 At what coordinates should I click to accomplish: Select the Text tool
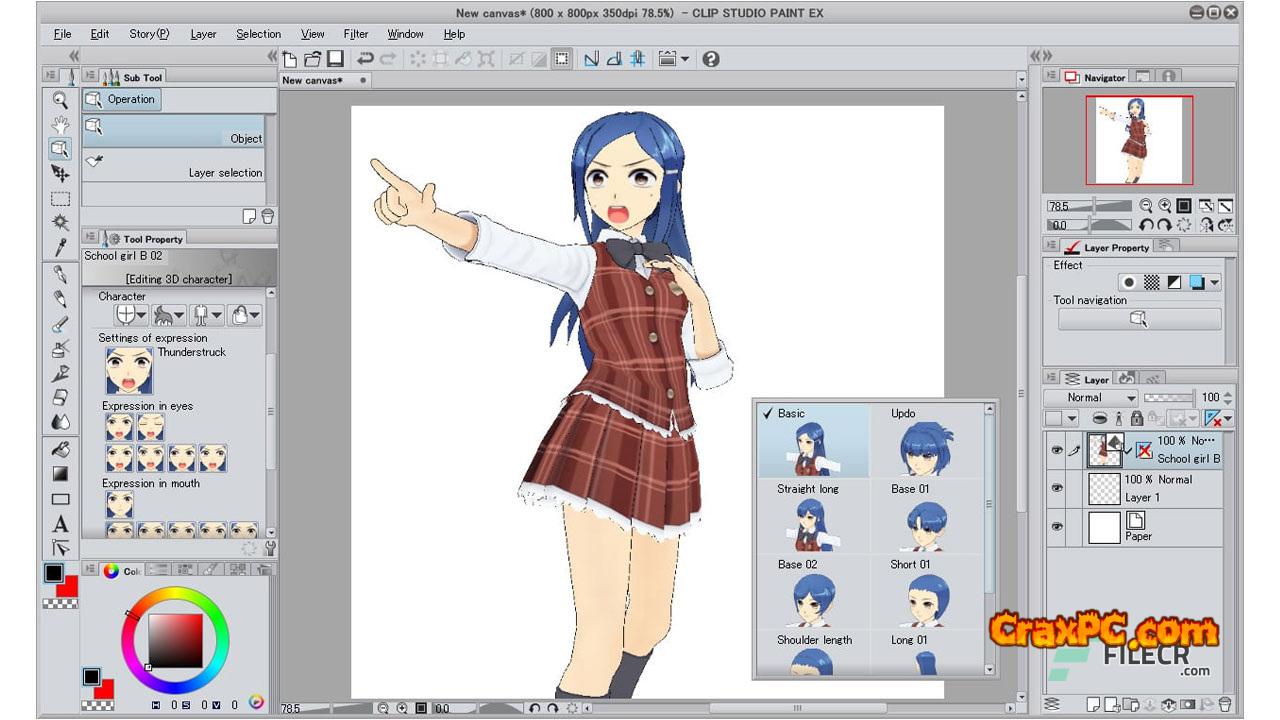60,524
